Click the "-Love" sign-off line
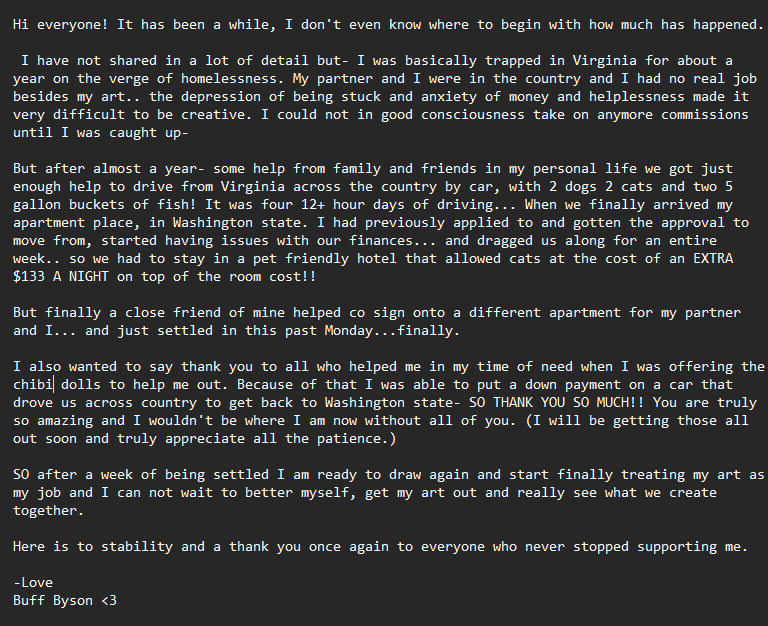This screenshot has height=626, width=768. pos(33,583)
